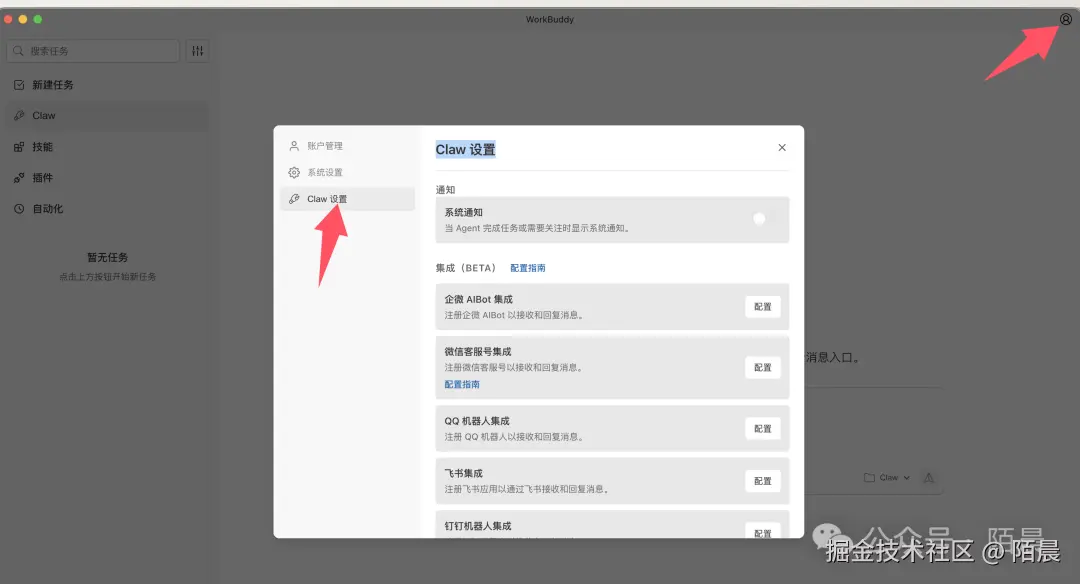Click 配置 for 飞书集成
Viewport: 1080px width, 584px height.
coord(762,481)
